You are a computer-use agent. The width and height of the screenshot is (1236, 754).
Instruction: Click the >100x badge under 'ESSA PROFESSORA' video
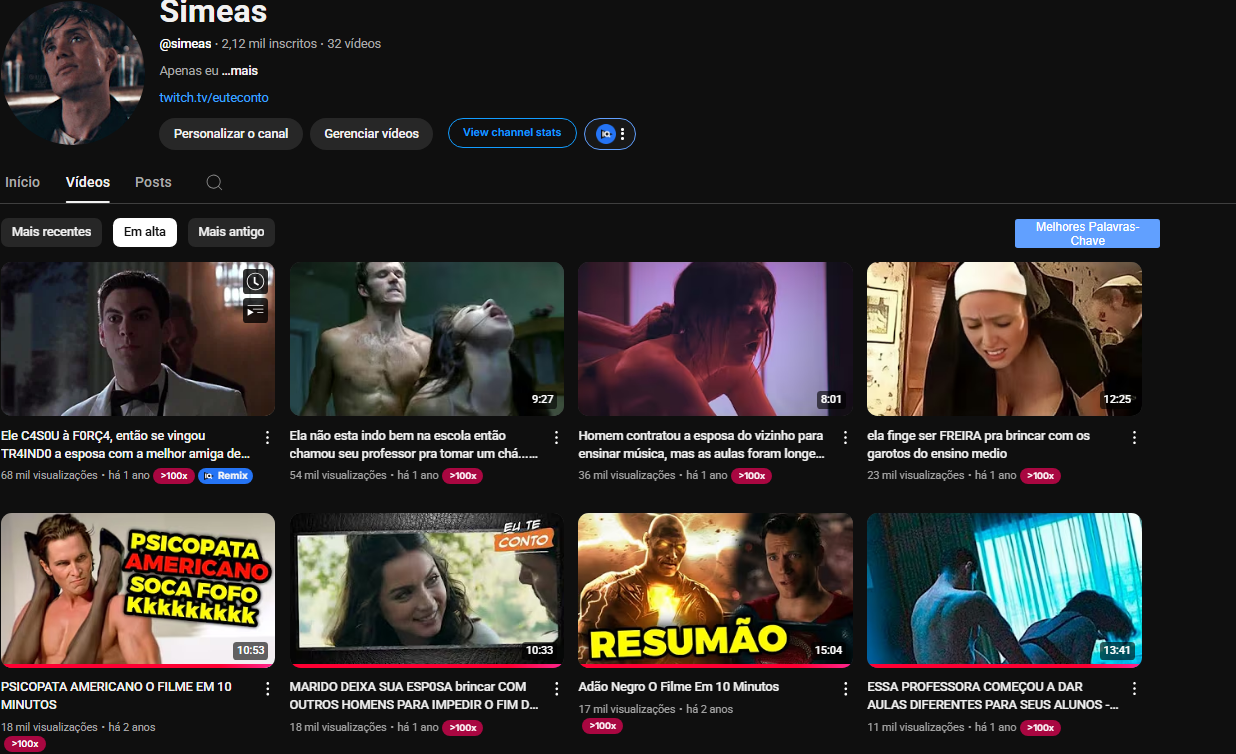[1040, 728]
